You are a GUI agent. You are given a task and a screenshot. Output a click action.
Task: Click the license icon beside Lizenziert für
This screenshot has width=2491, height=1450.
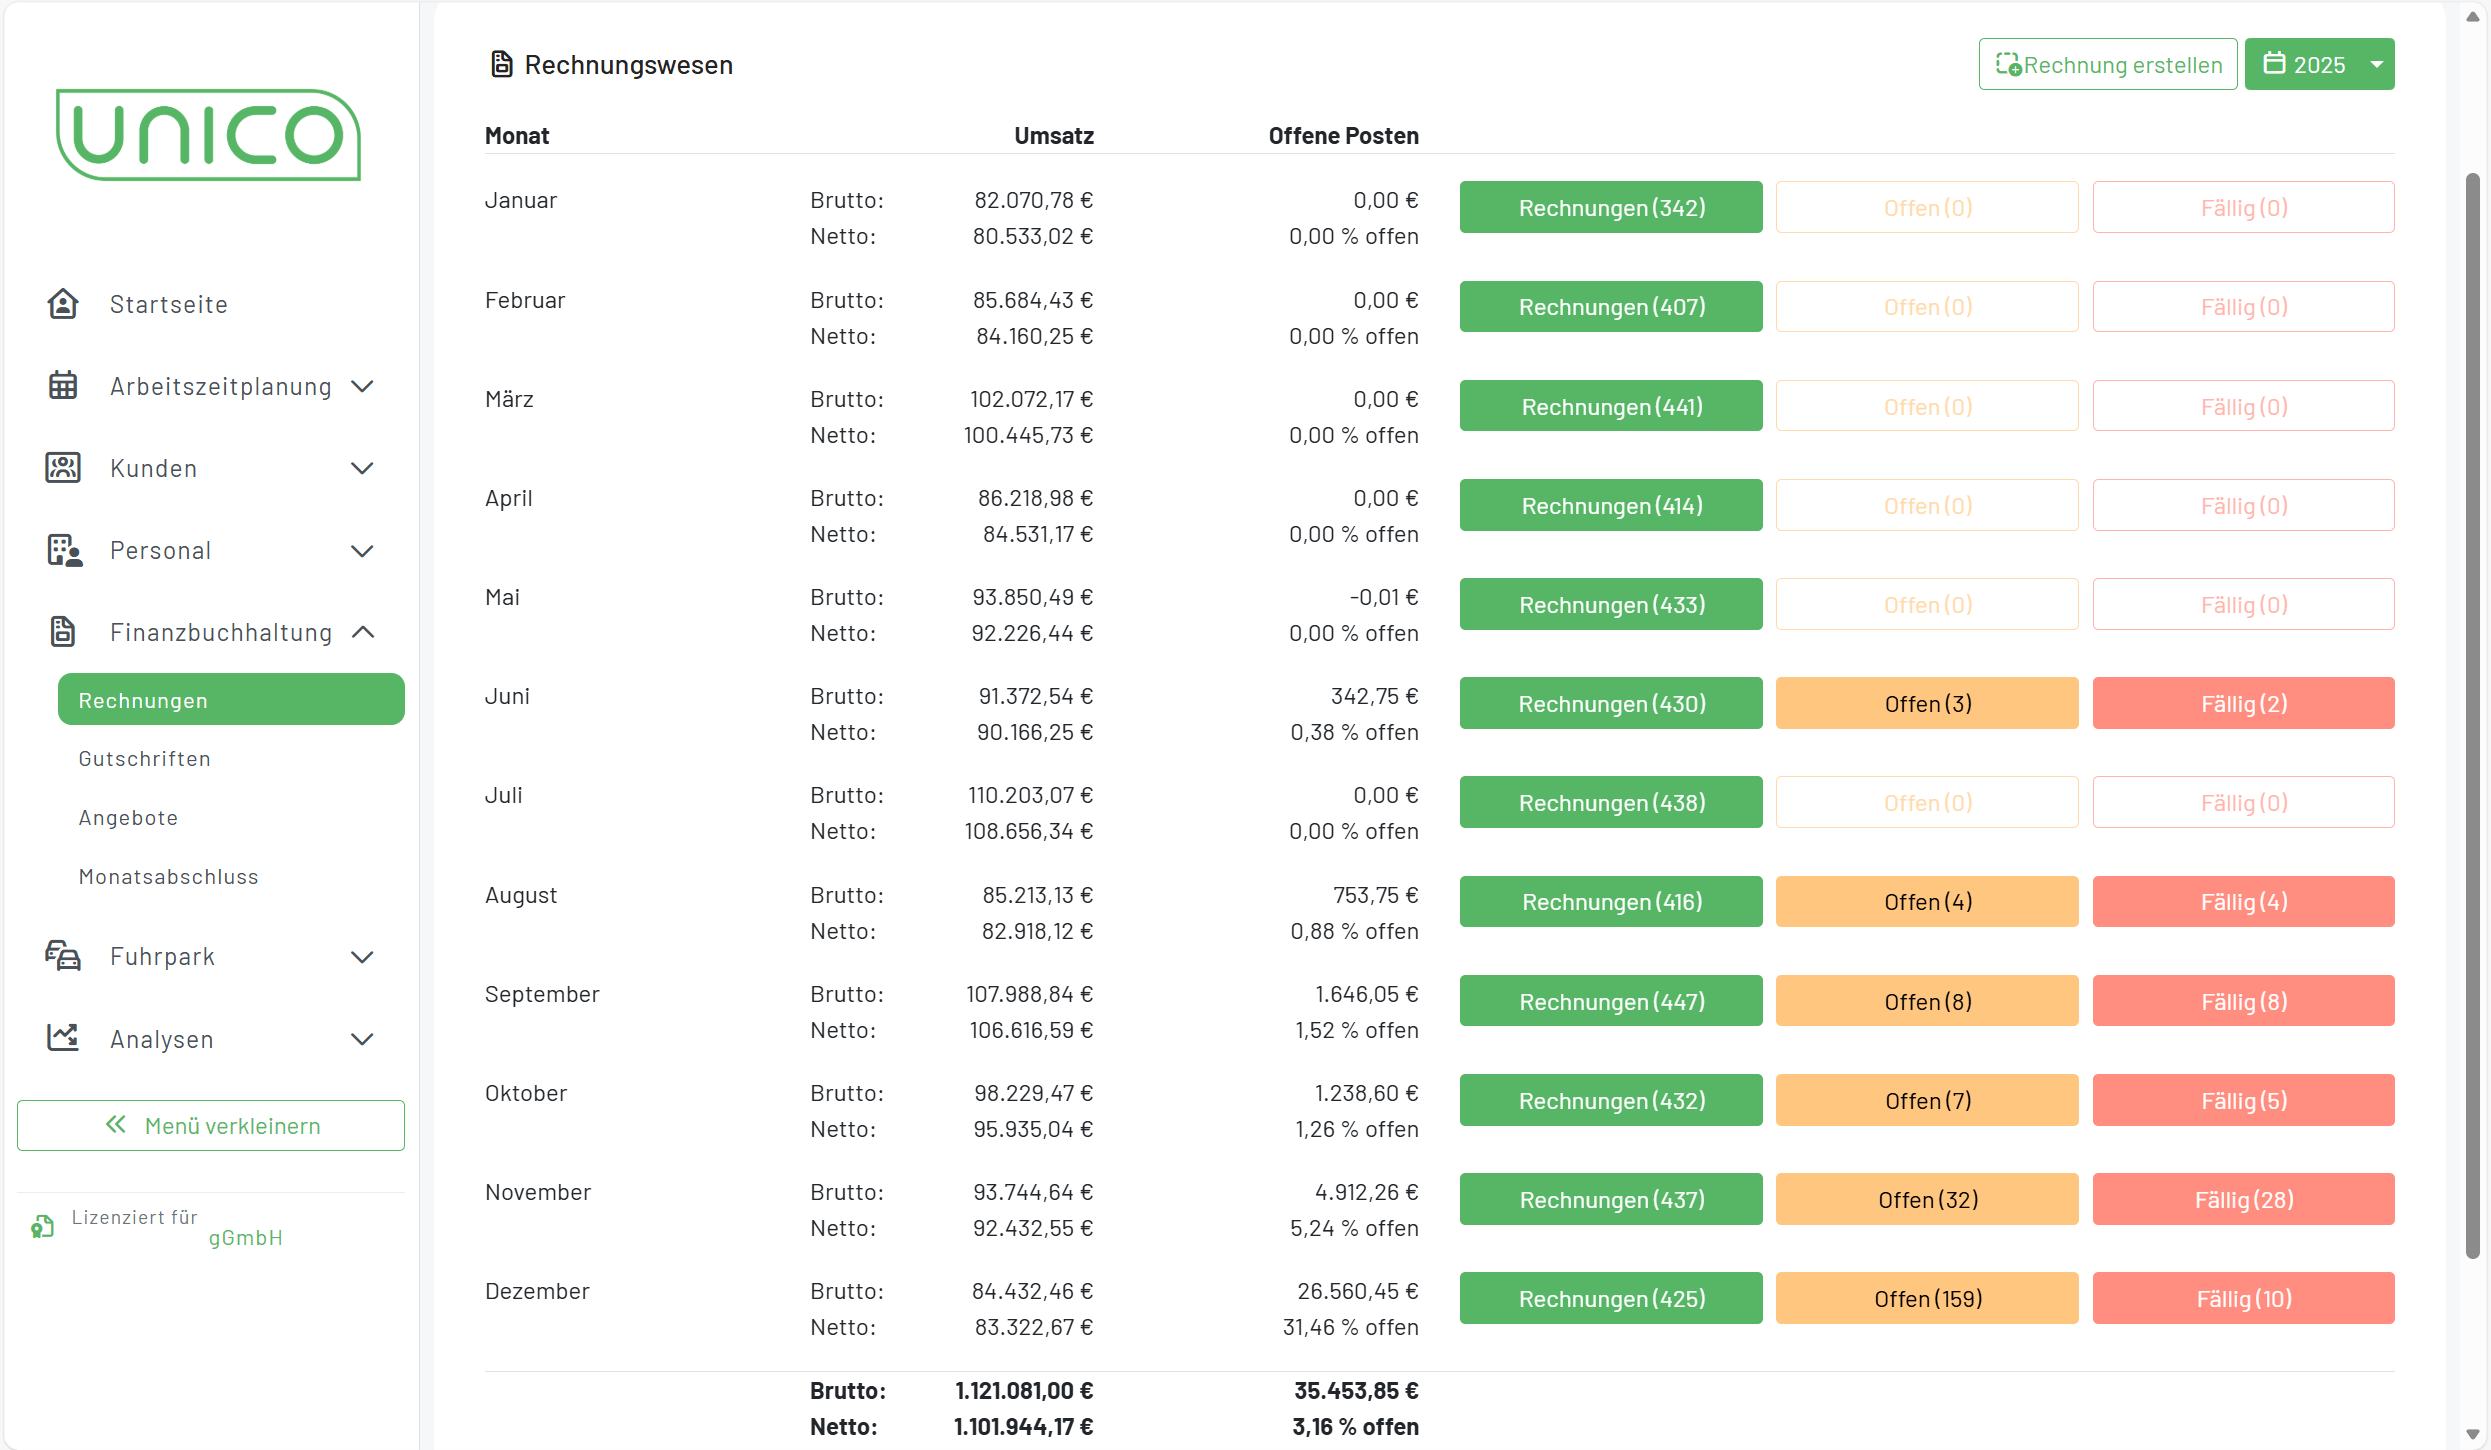tap(42, 1227)
